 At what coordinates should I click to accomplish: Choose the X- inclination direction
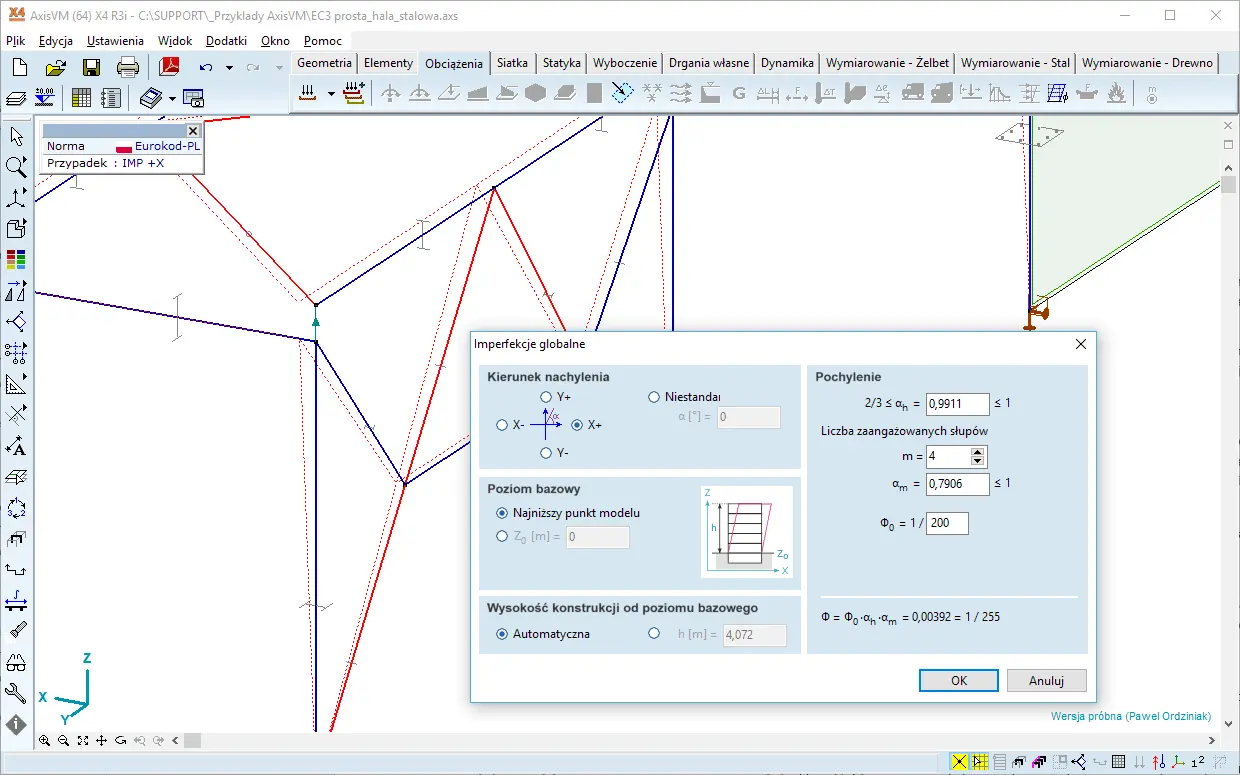pos(502,425)
